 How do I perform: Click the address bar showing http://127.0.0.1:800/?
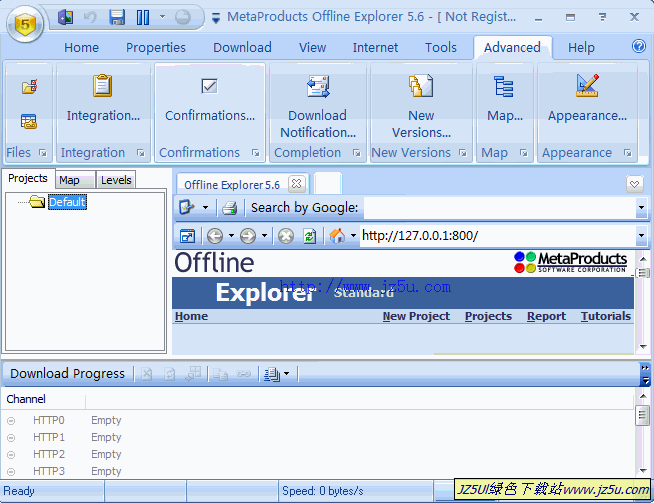[x=498, y=236]
